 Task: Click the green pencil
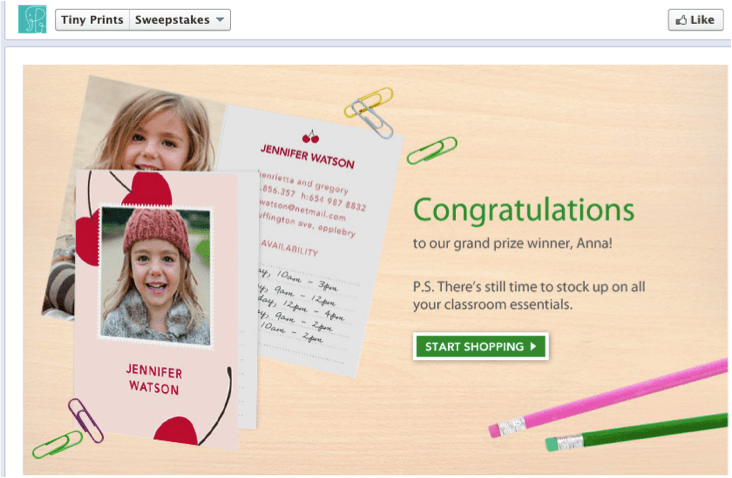click(x=637, y=432)
